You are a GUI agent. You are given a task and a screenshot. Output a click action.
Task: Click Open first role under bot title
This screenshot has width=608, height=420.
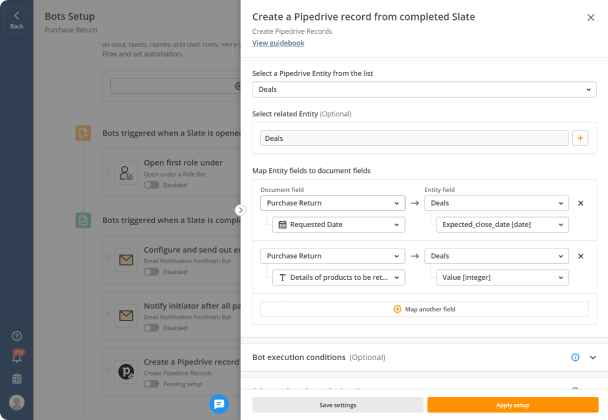[183, 163]
